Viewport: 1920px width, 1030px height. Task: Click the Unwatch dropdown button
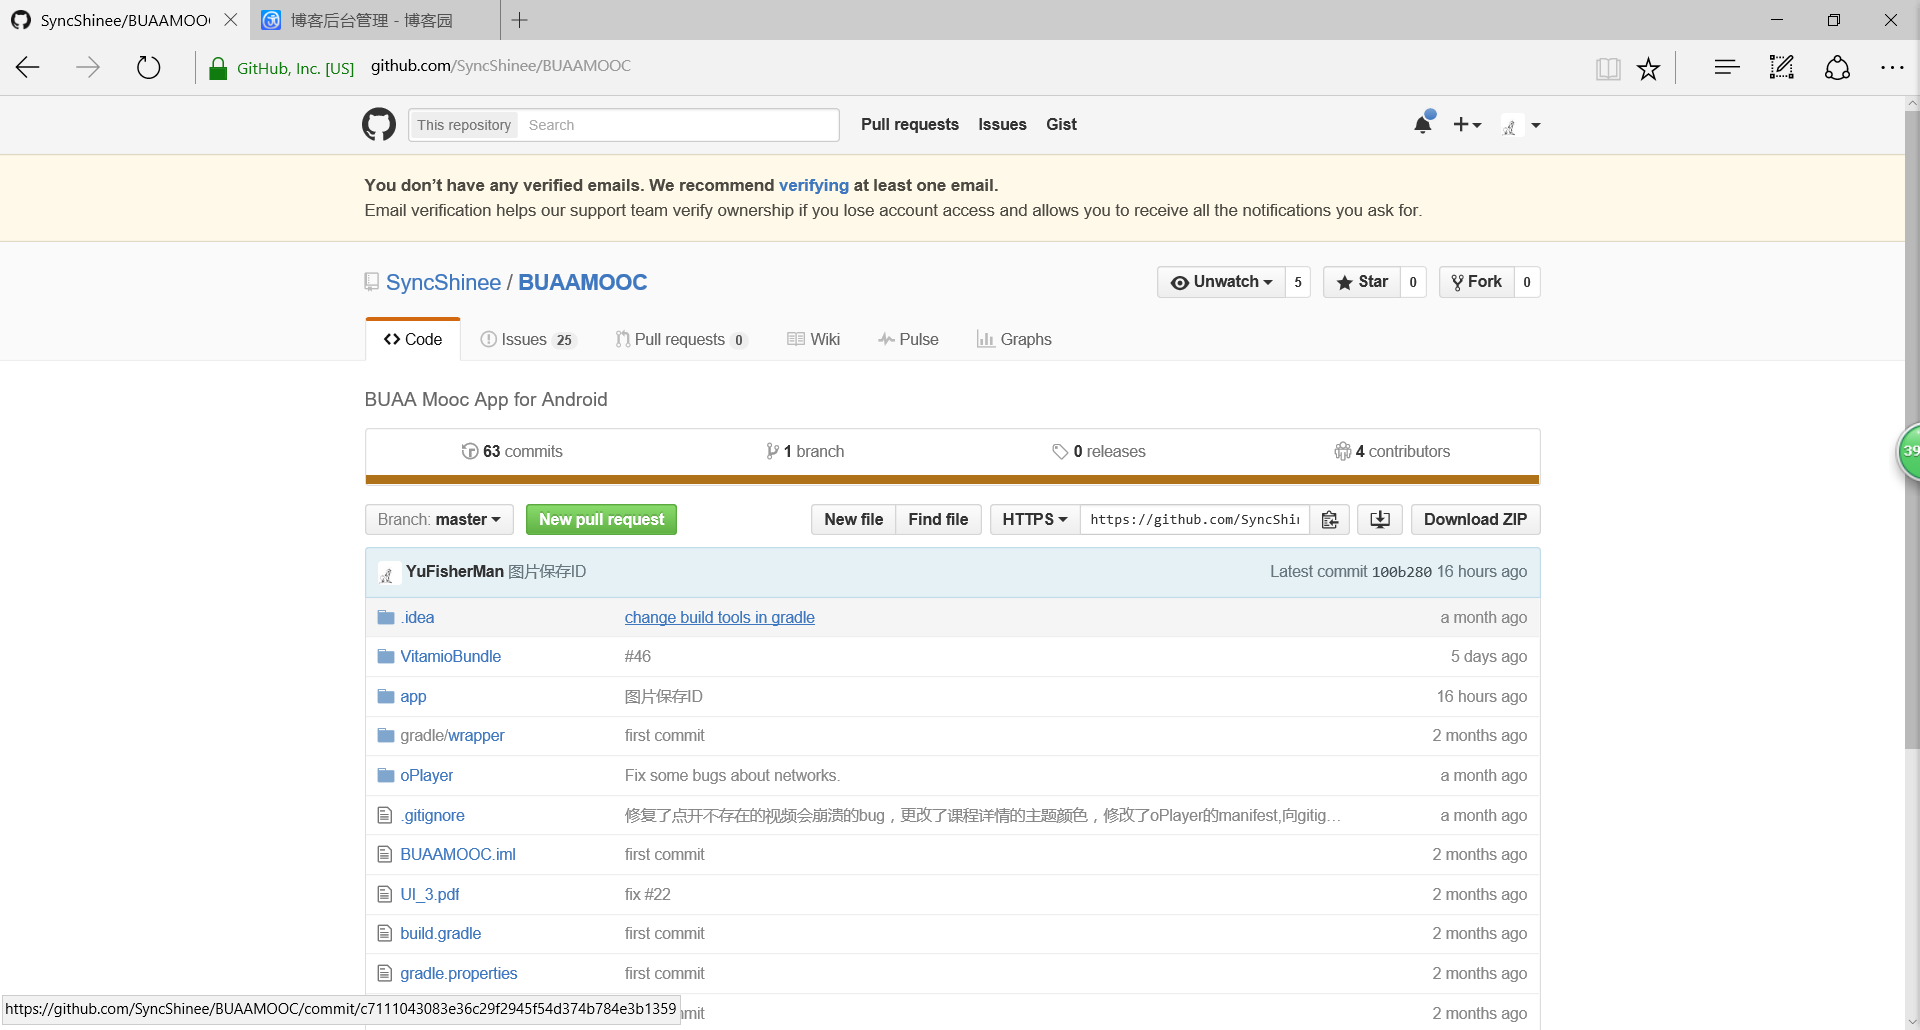1221,282
